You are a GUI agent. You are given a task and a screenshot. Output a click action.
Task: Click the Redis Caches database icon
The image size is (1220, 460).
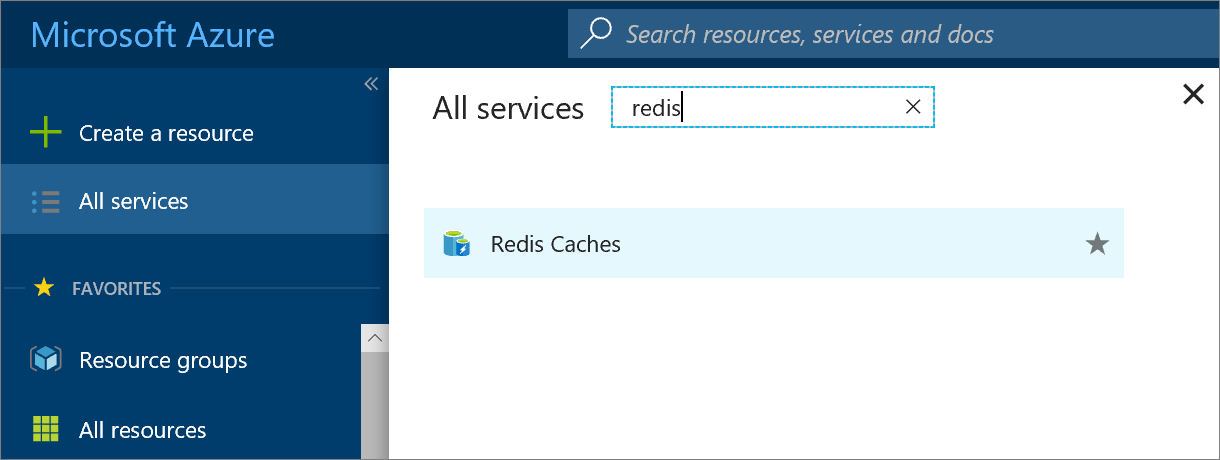tap(457, 244)
